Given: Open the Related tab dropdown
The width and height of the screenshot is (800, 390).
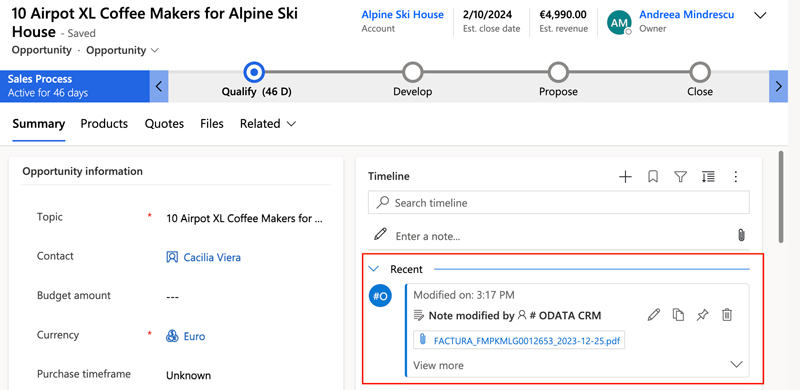Looking at the screenshot, I should [268, 124].
